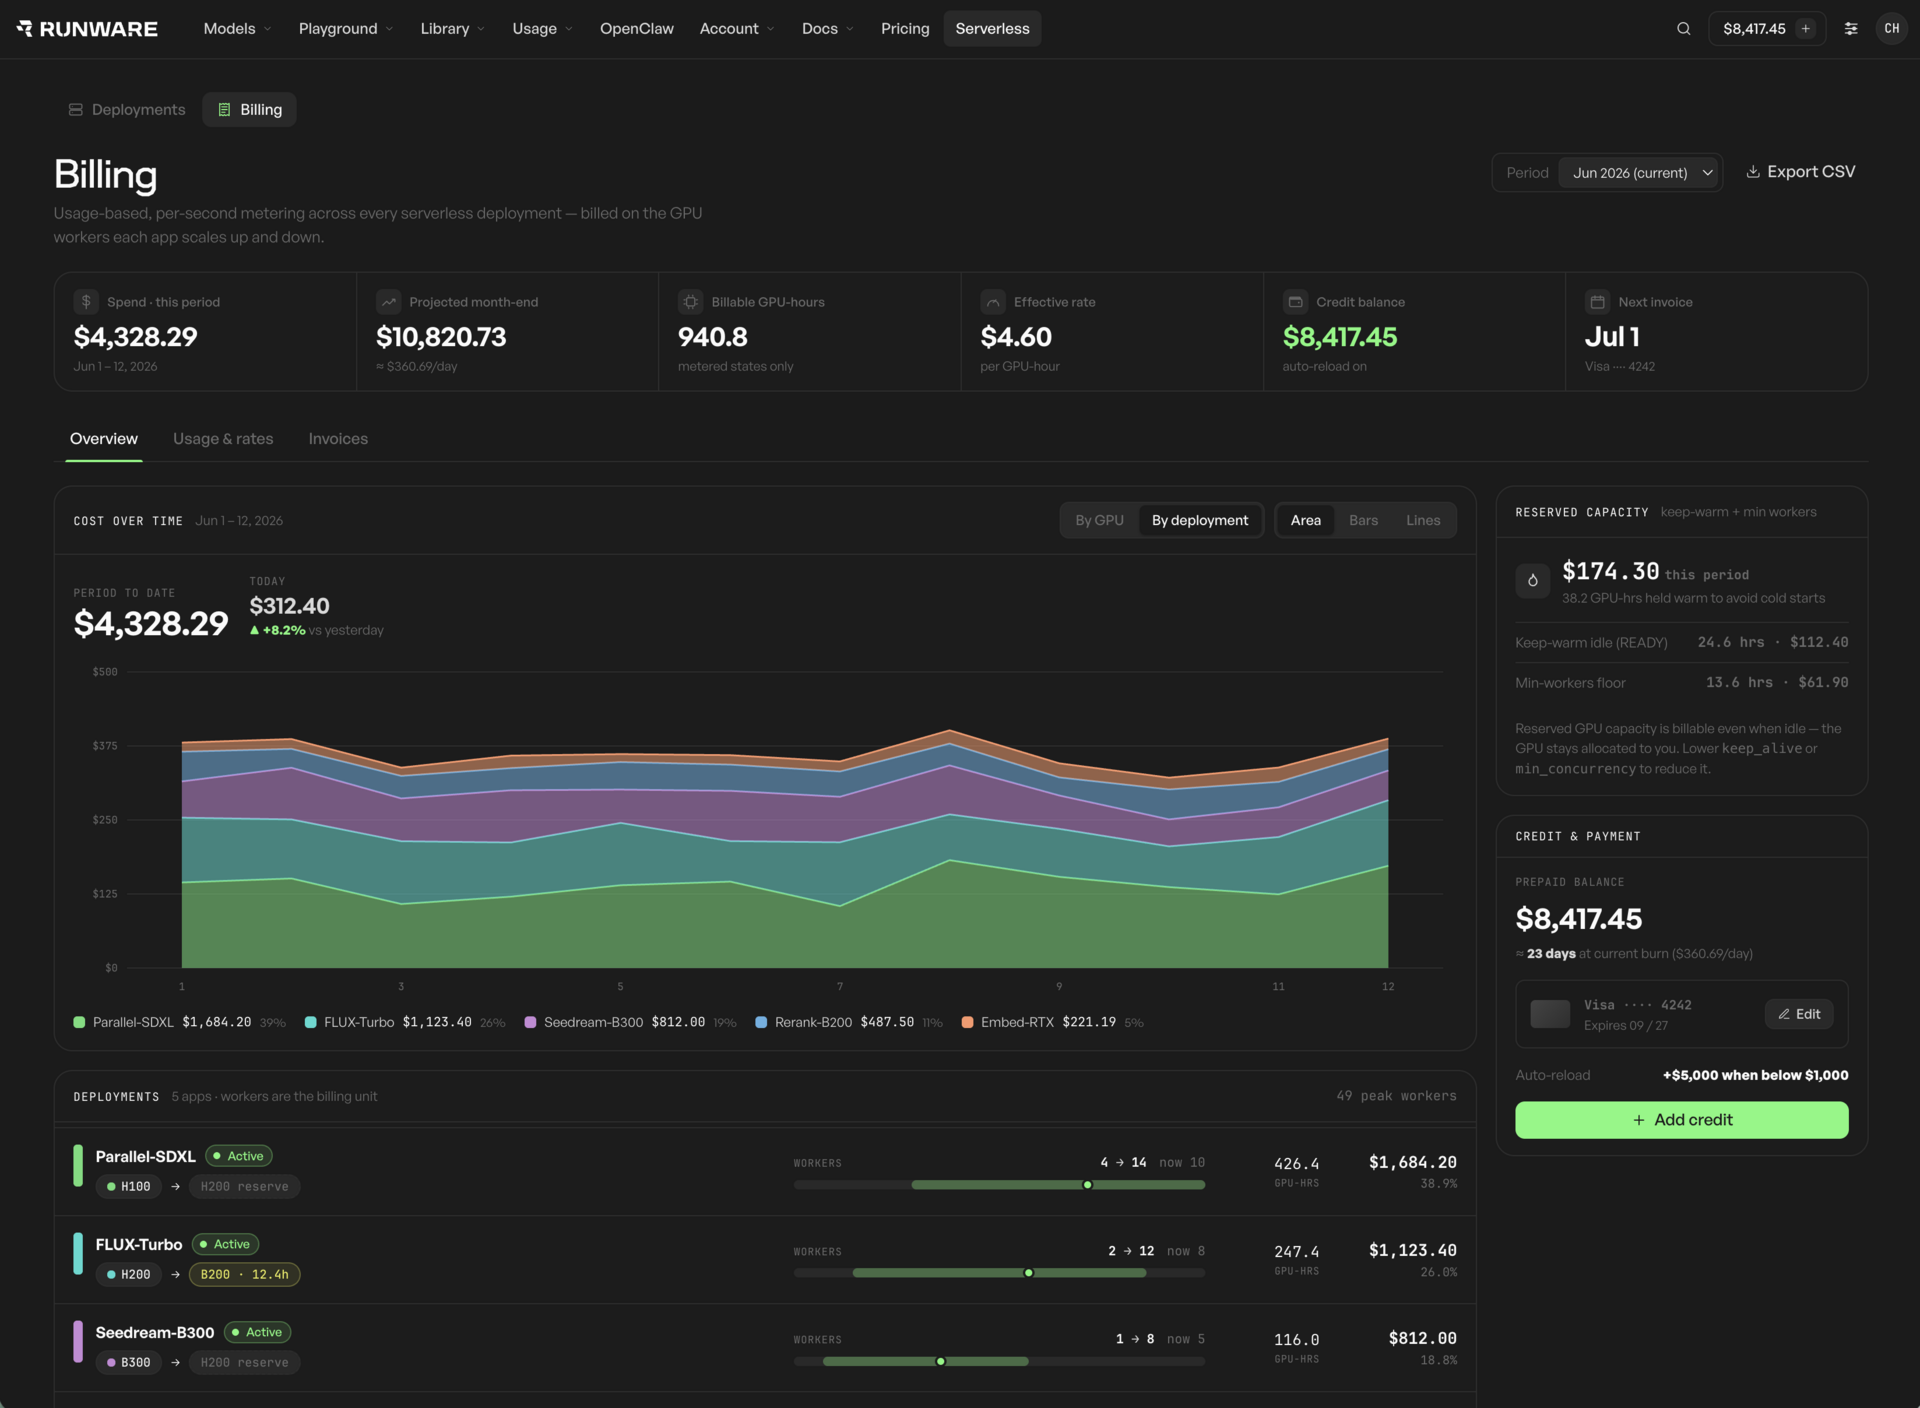Click the $8,417.45 top bar balance

coord(1753,29)
